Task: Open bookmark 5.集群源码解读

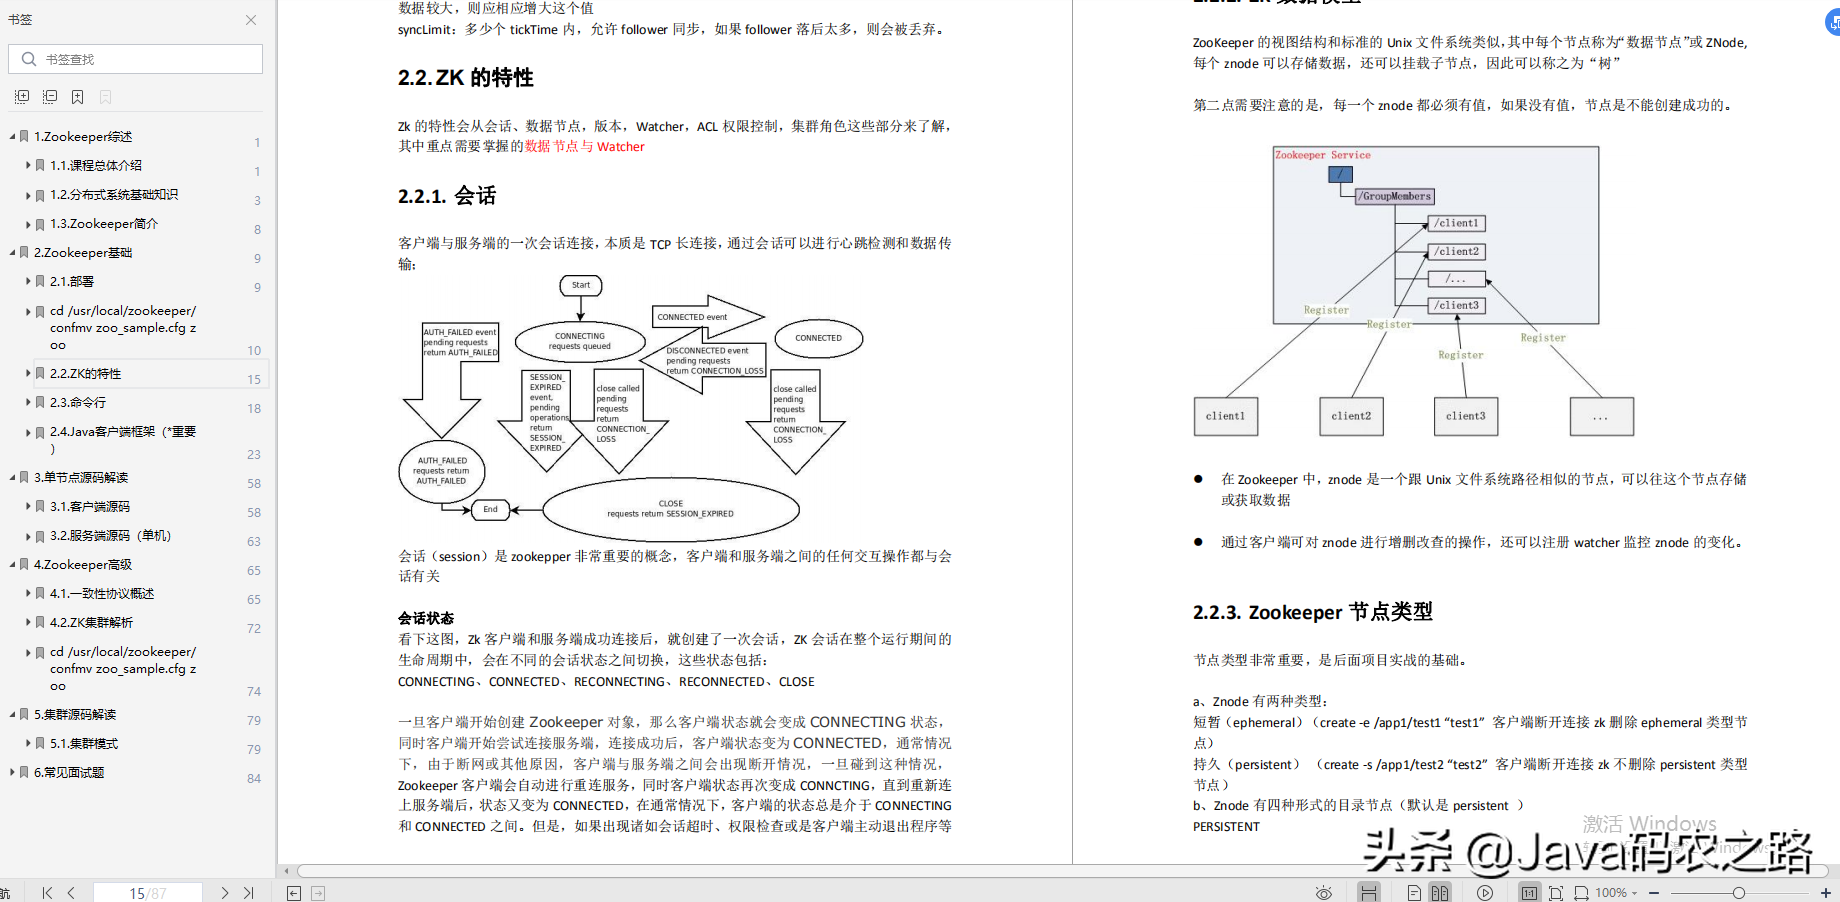Action: (75, 714)
